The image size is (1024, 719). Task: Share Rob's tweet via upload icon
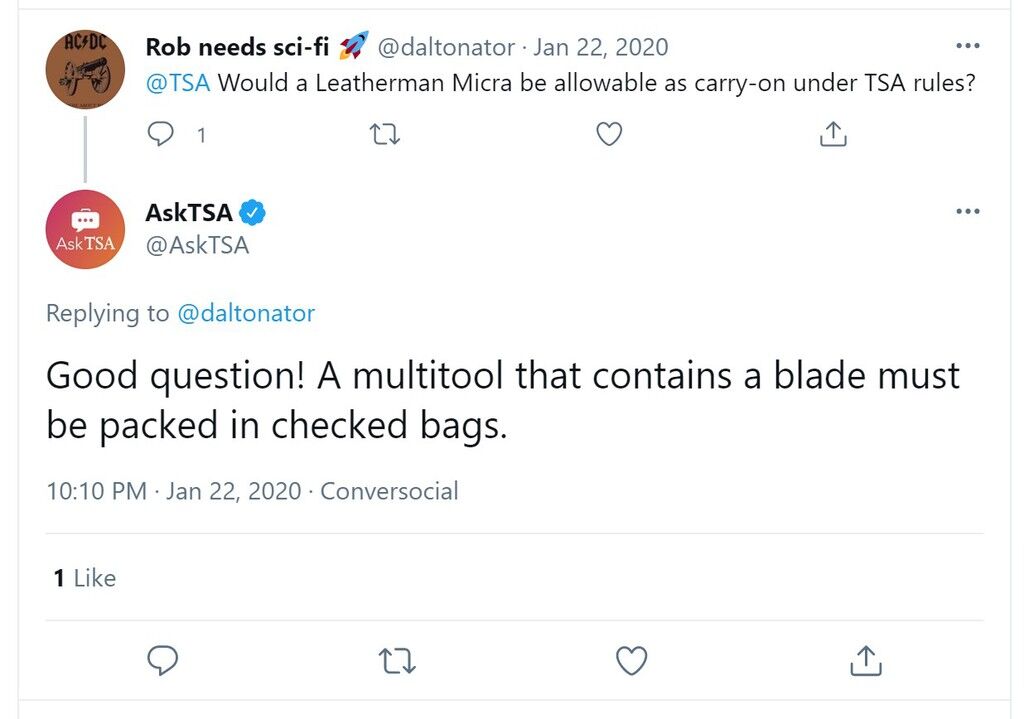833,134
